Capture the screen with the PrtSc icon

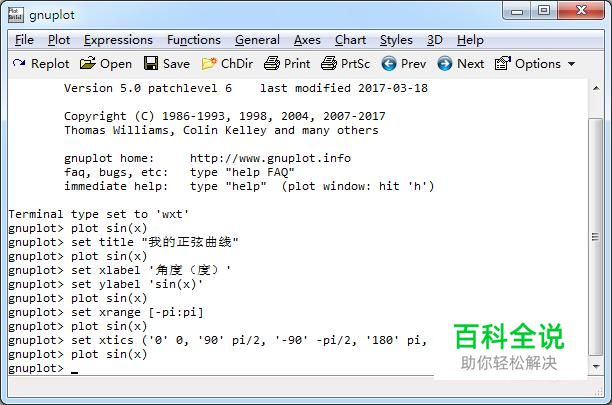[329, 63]
